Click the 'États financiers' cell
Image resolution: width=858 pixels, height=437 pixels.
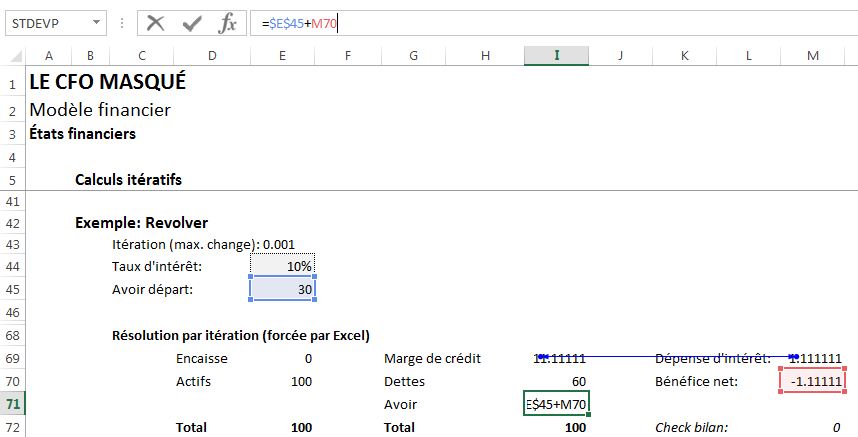pyautogui.click(x=83, y=134)
